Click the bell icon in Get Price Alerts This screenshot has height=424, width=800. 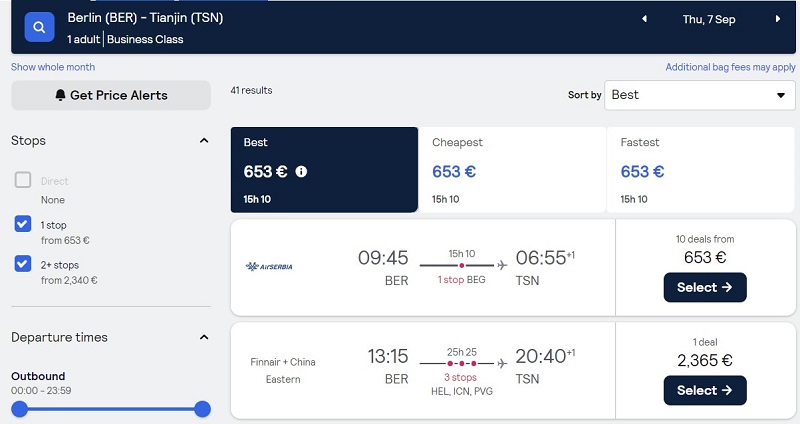click(x=60, y=95)
